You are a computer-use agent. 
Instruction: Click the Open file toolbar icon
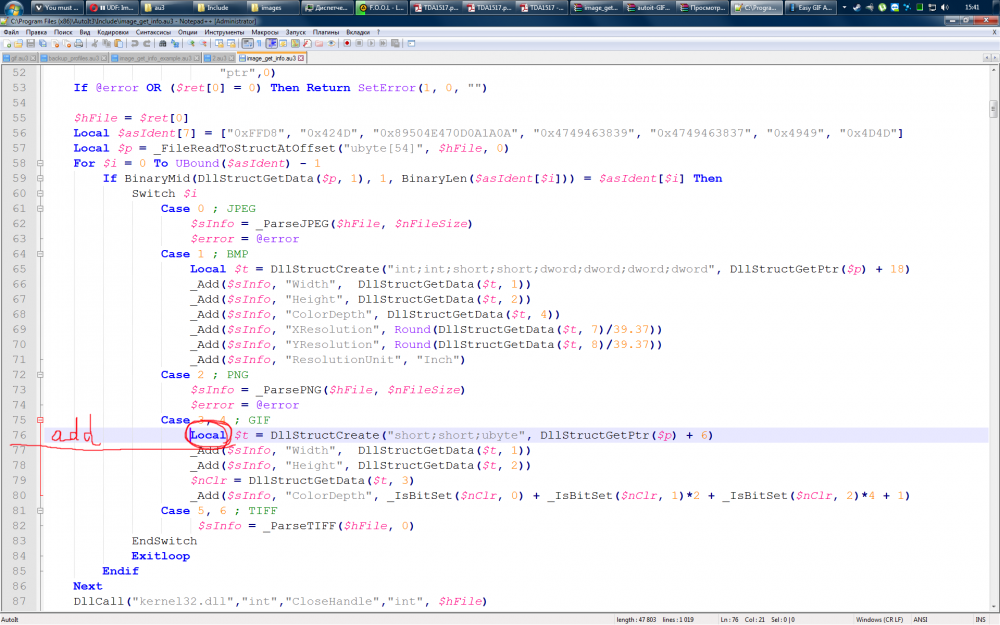point(18,43)
